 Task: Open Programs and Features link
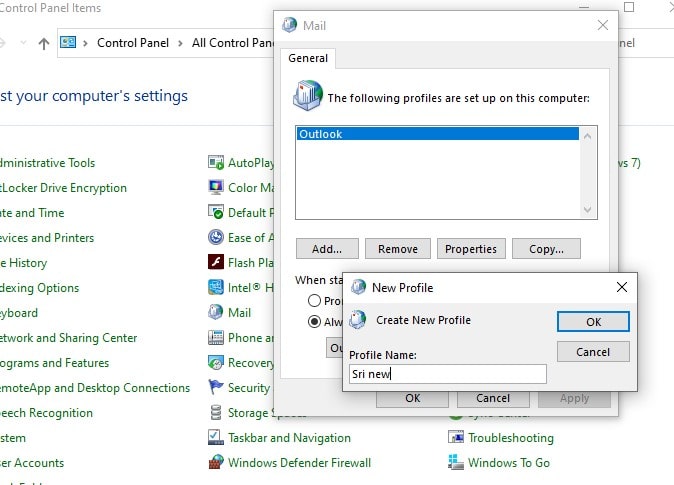[54, 362]
